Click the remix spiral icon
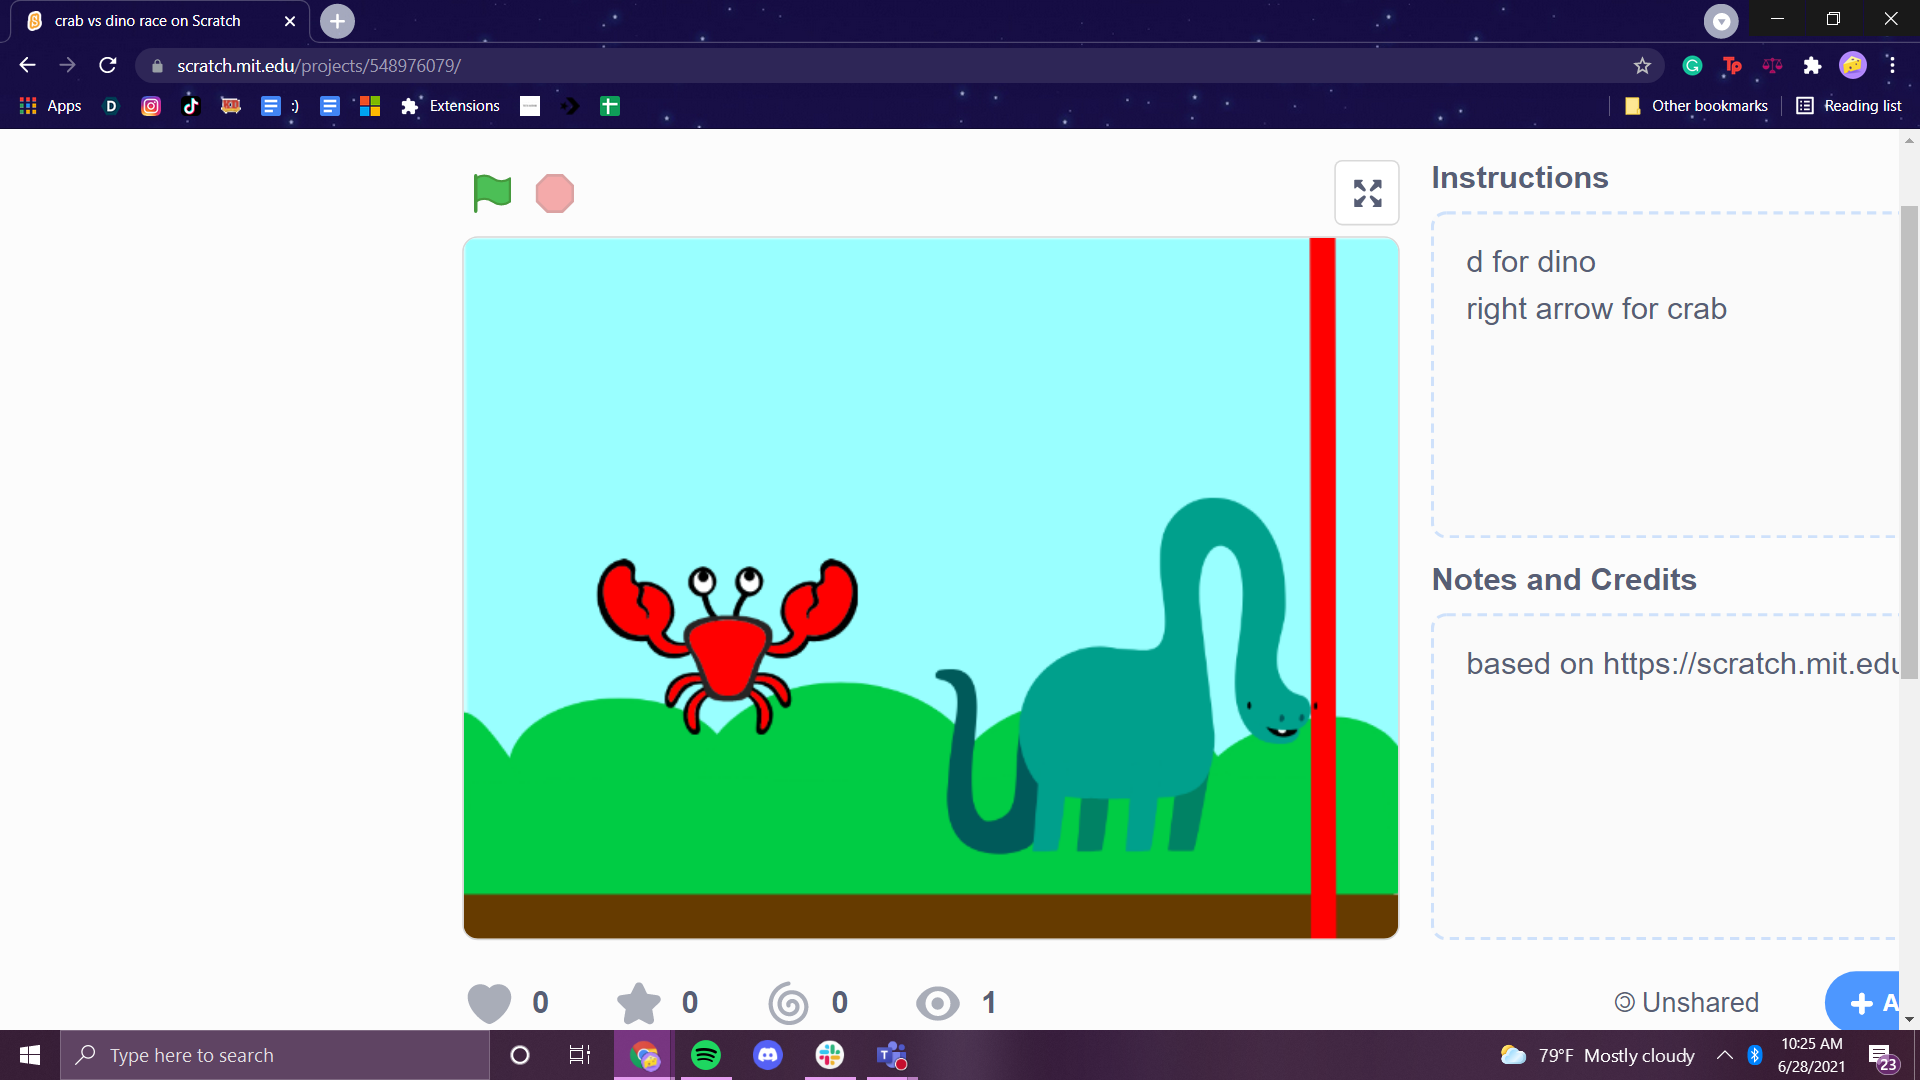The height and width of the screenshot is (1080, 1920). [787, 1003]
